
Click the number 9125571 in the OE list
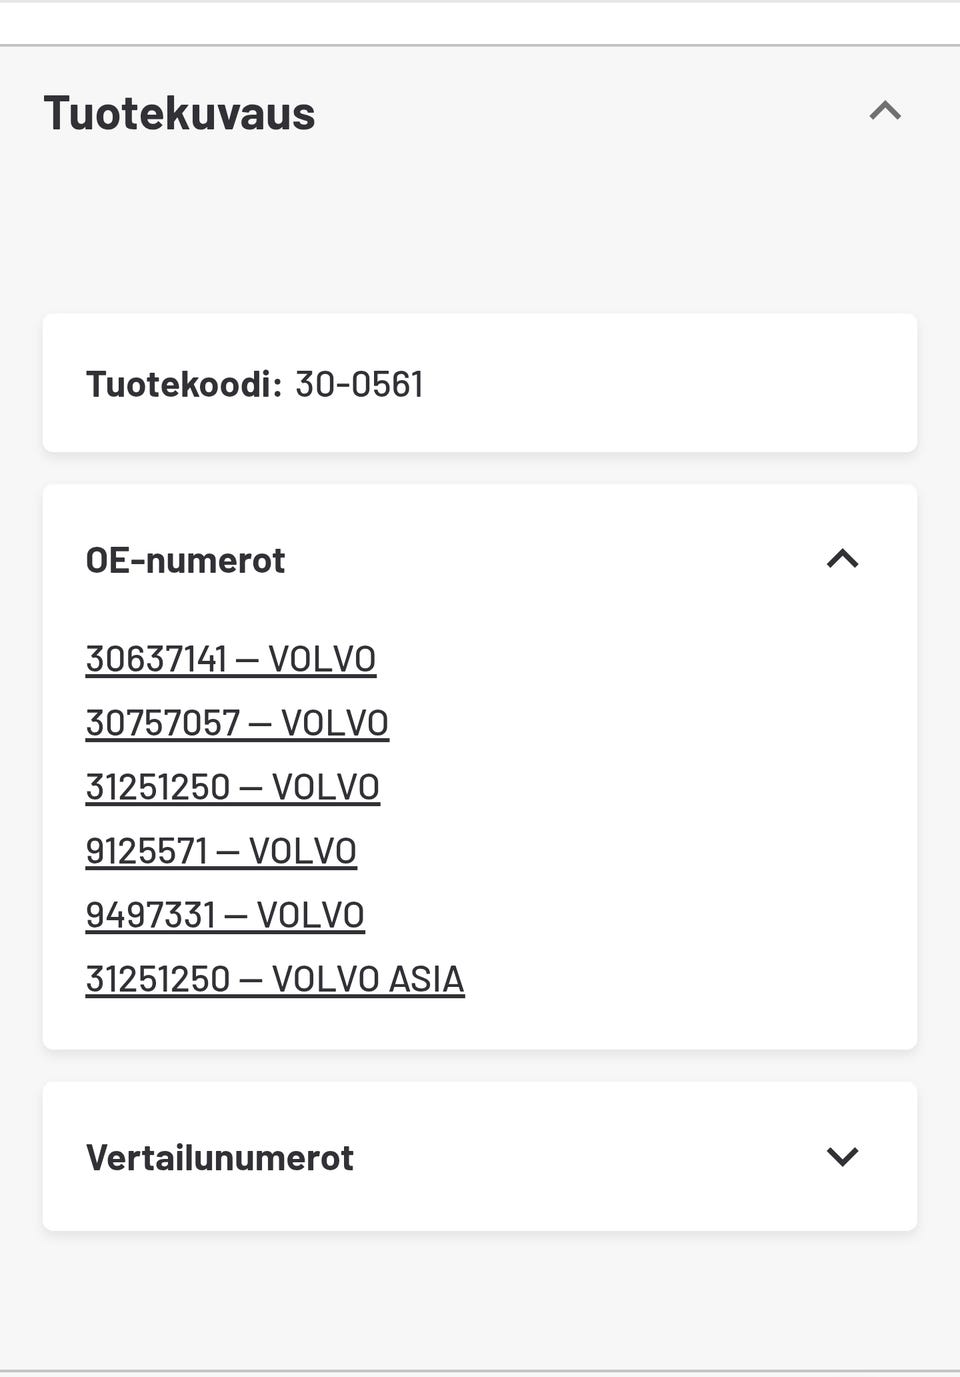coord(147,851)
